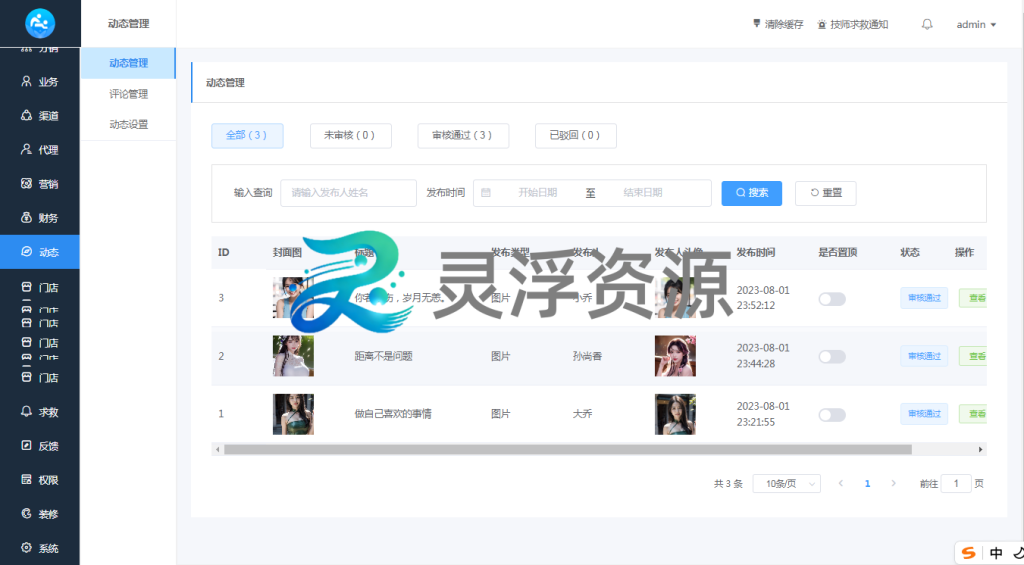
Task: Open the 权限 sidebar section
Action: pyautogui.click(x=40, y=480)
